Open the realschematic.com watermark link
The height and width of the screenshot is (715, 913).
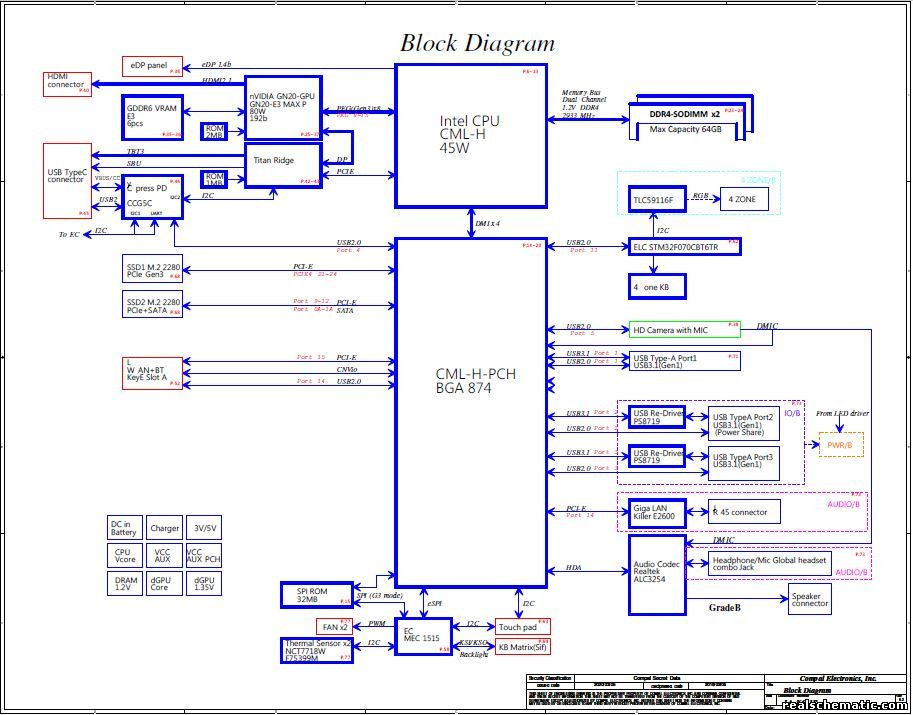coord(847,705)
